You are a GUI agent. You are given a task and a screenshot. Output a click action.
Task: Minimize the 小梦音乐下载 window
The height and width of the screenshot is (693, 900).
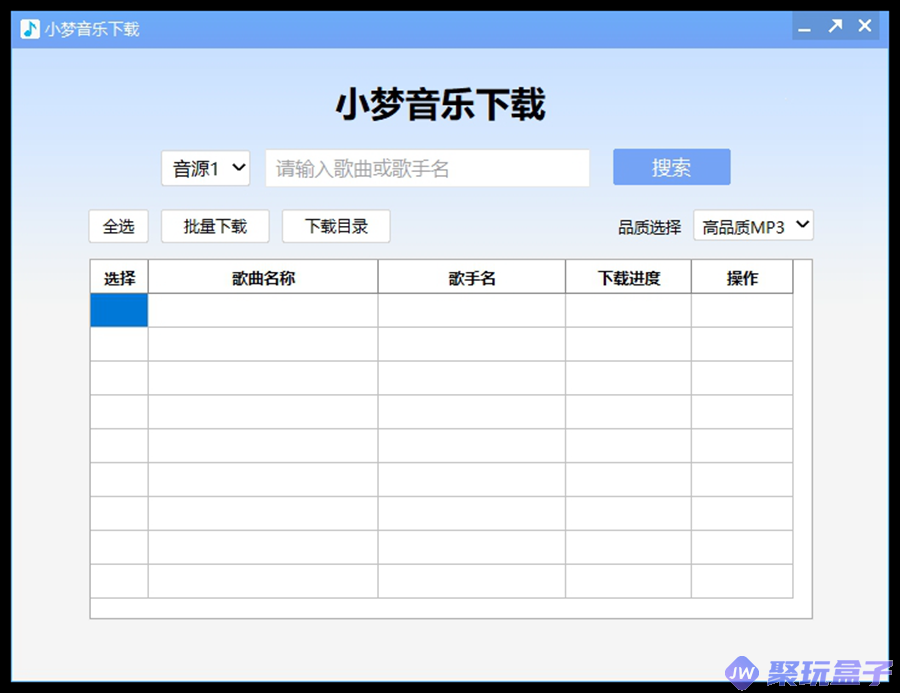(x=805, y=26)
